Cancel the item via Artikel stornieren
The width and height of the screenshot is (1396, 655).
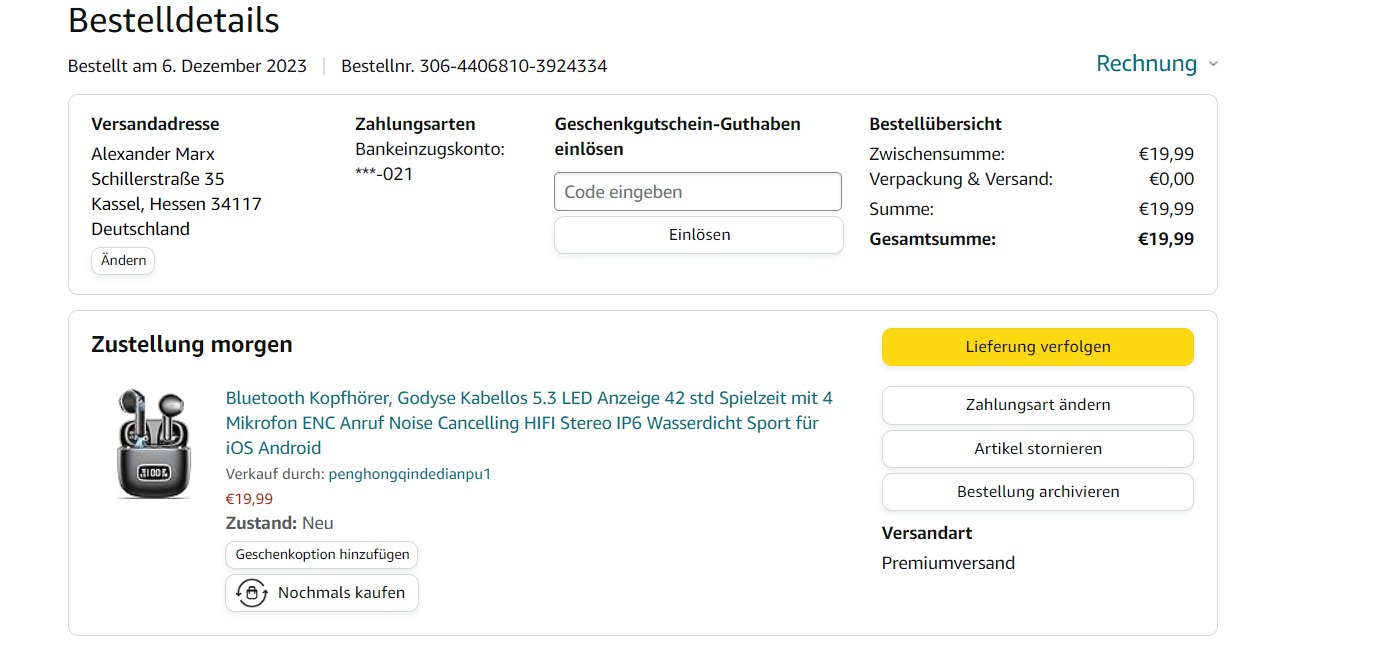point(1037,449)
